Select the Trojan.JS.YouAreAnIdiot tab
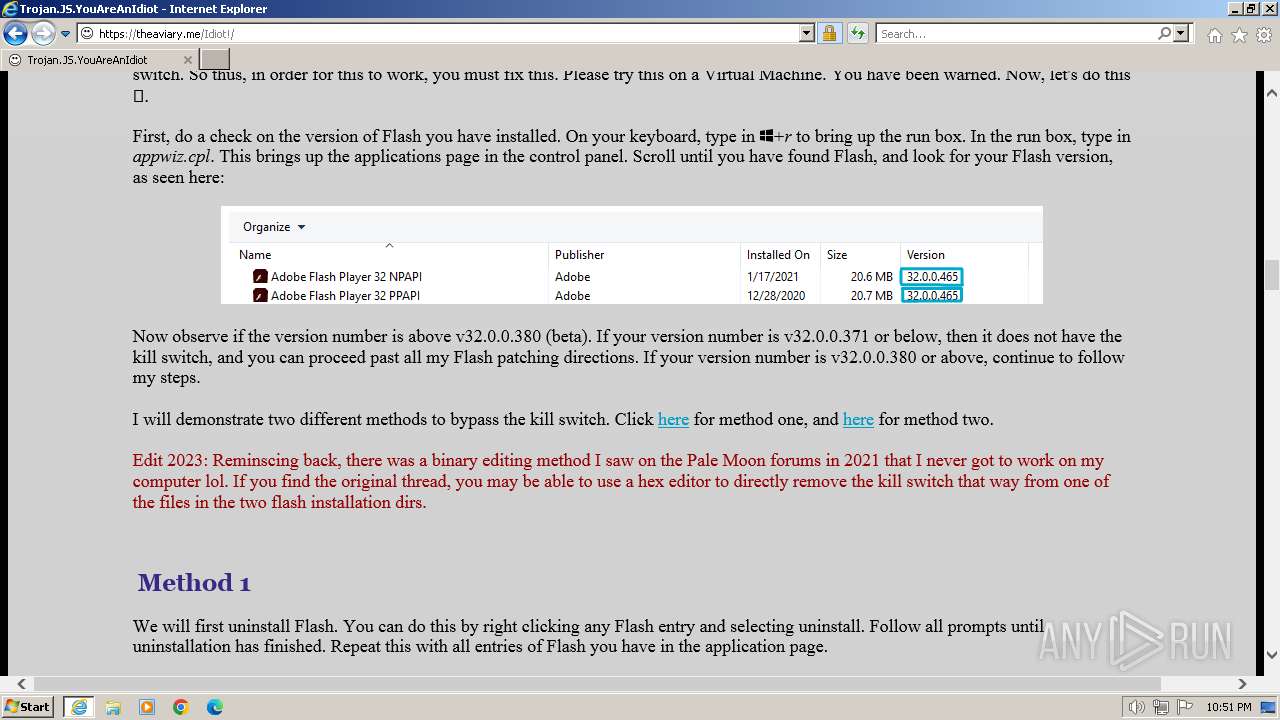The height and width of the screenshot is (720, 1280). (x=100, y=60)
